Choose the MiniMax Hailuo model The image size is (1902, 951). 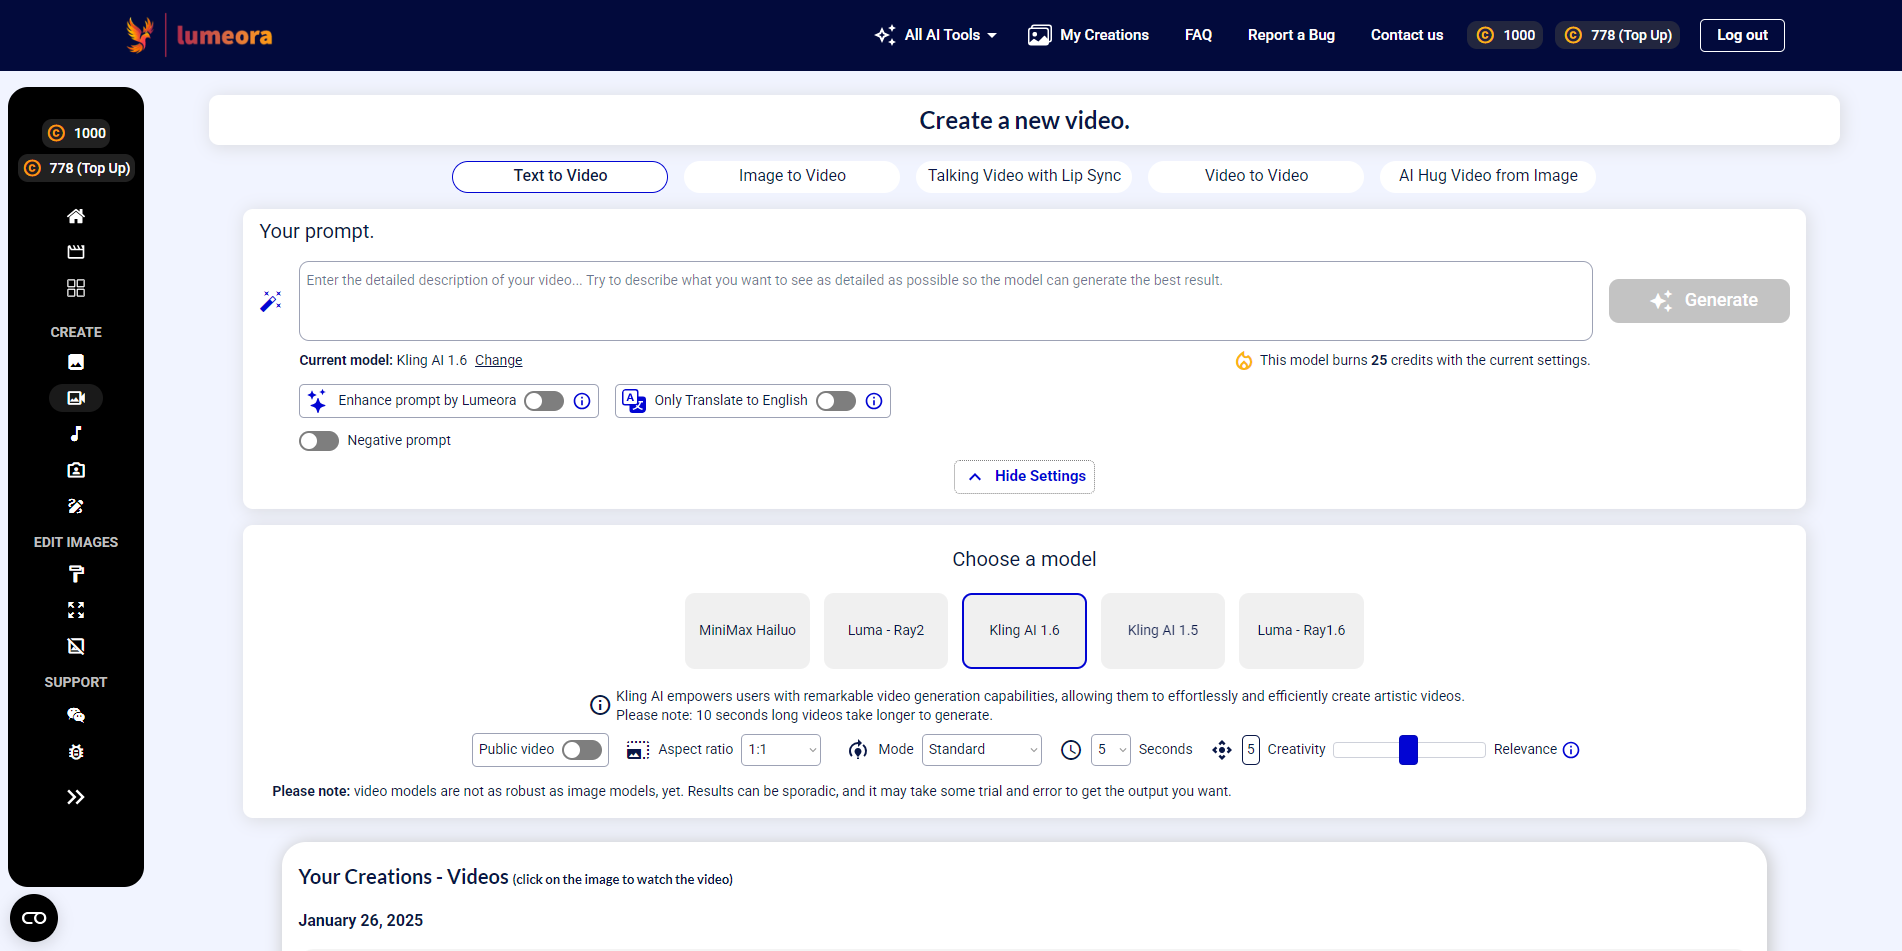click(x=747, y=631)
